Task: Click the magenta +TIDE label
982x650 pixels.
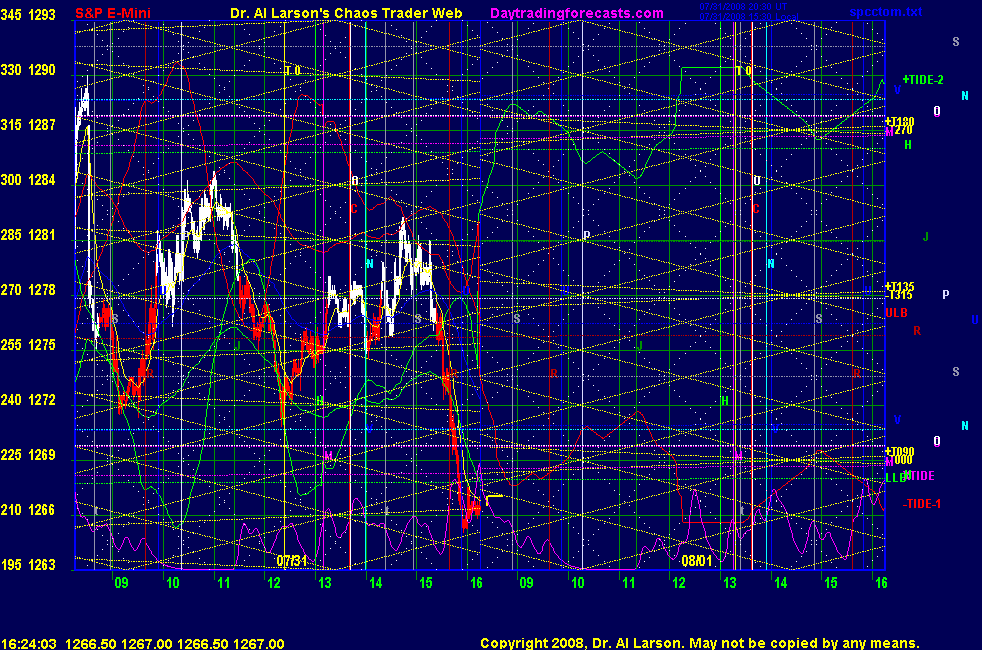Action: [x=918, y=476]
